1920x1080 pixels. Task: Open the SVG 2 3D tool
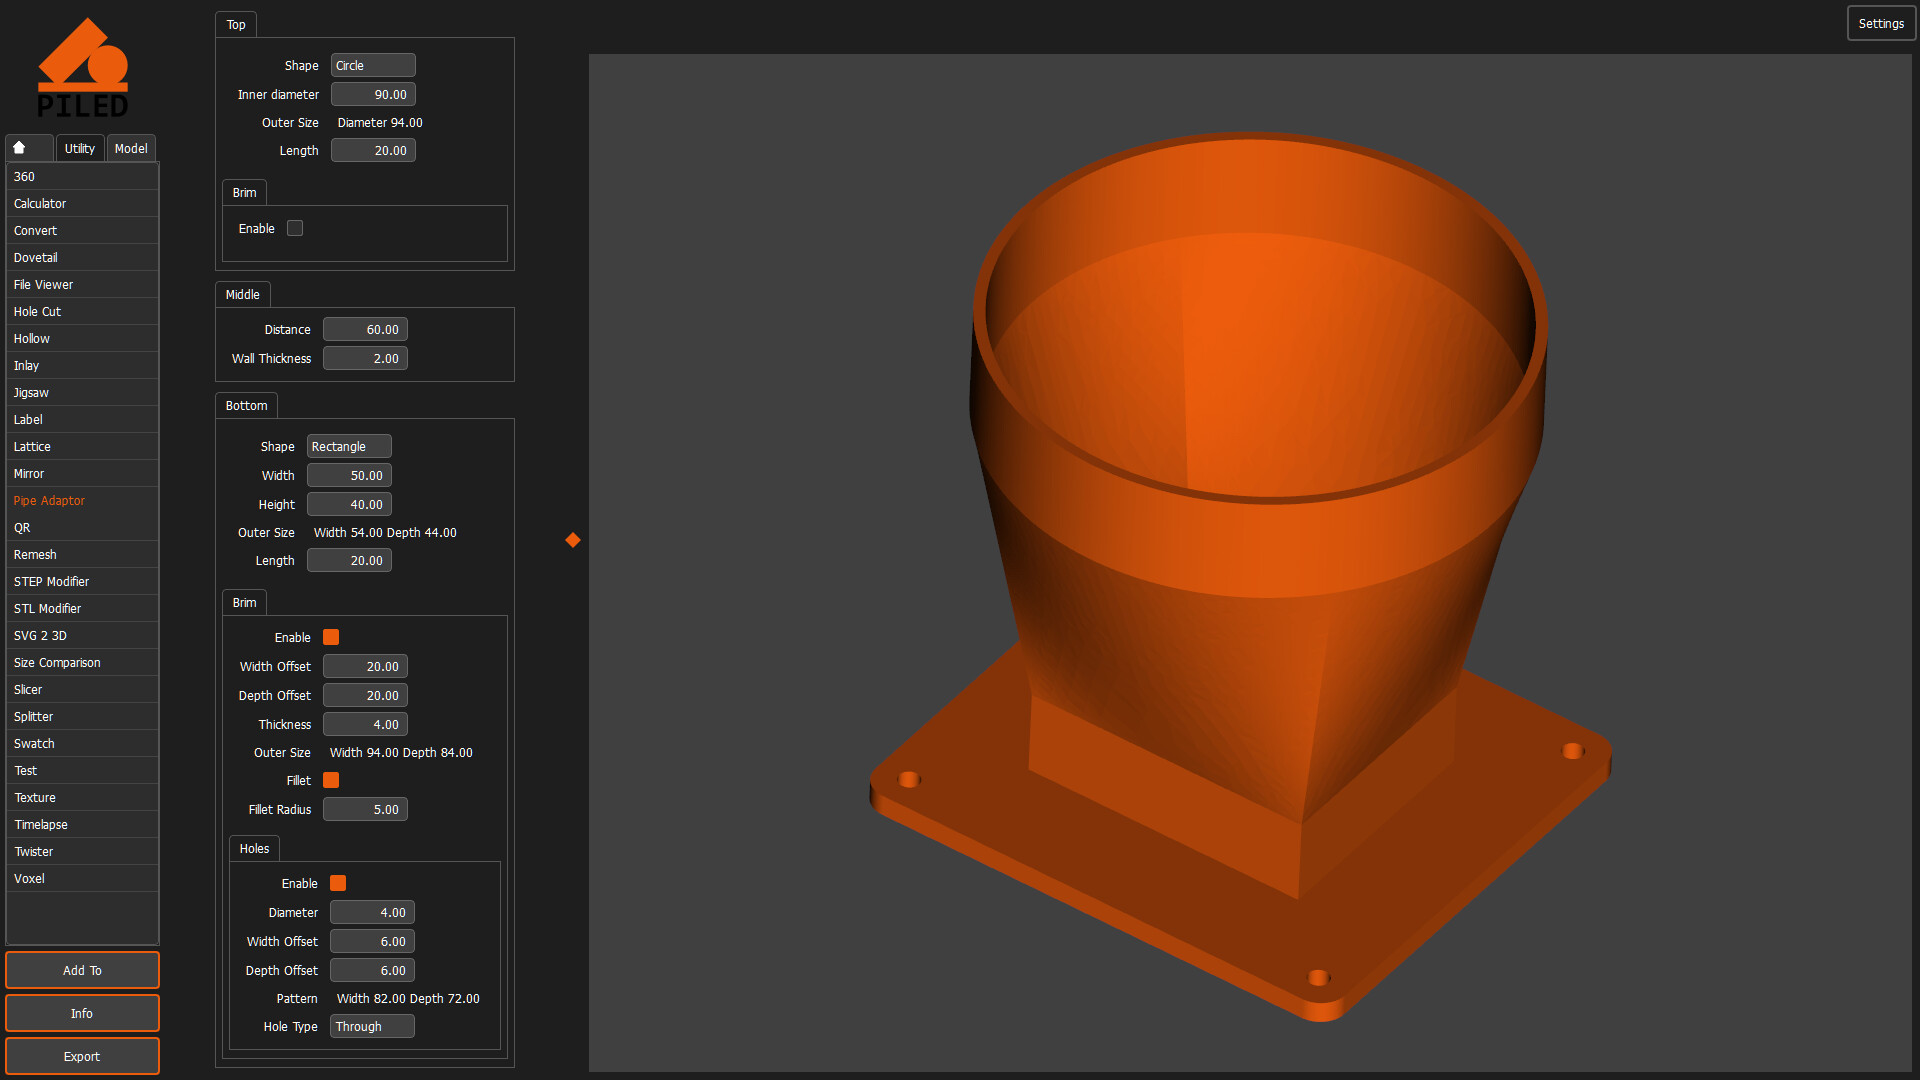(x=82, y=636)
